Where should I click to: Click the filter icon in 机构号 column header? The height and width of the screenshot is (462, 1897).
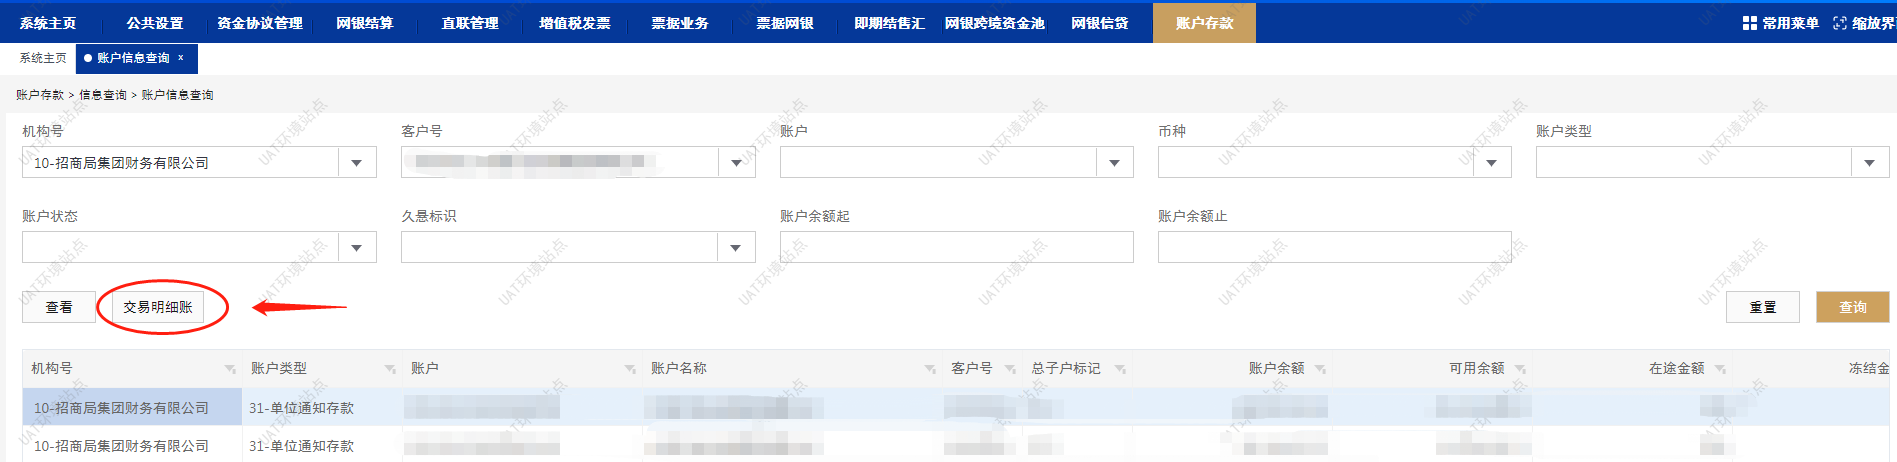point(230,369)
